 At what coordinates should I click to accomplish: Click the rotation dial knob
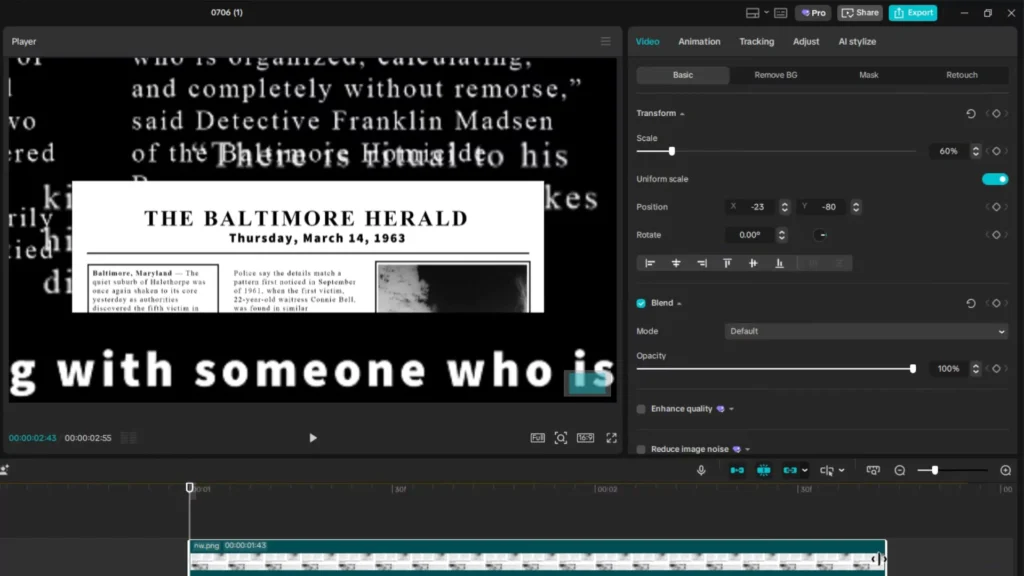821,235
